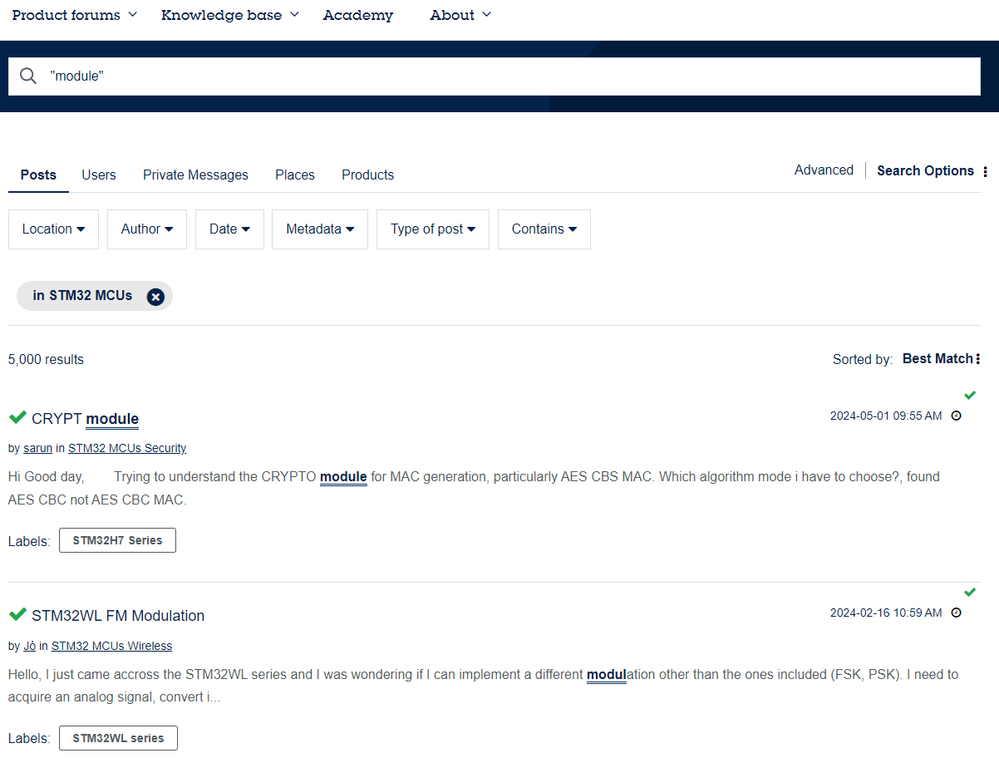This screenshot has height=758, width=999.
Task: Click the '5,000 results' count text
Action: coord(46,359)
